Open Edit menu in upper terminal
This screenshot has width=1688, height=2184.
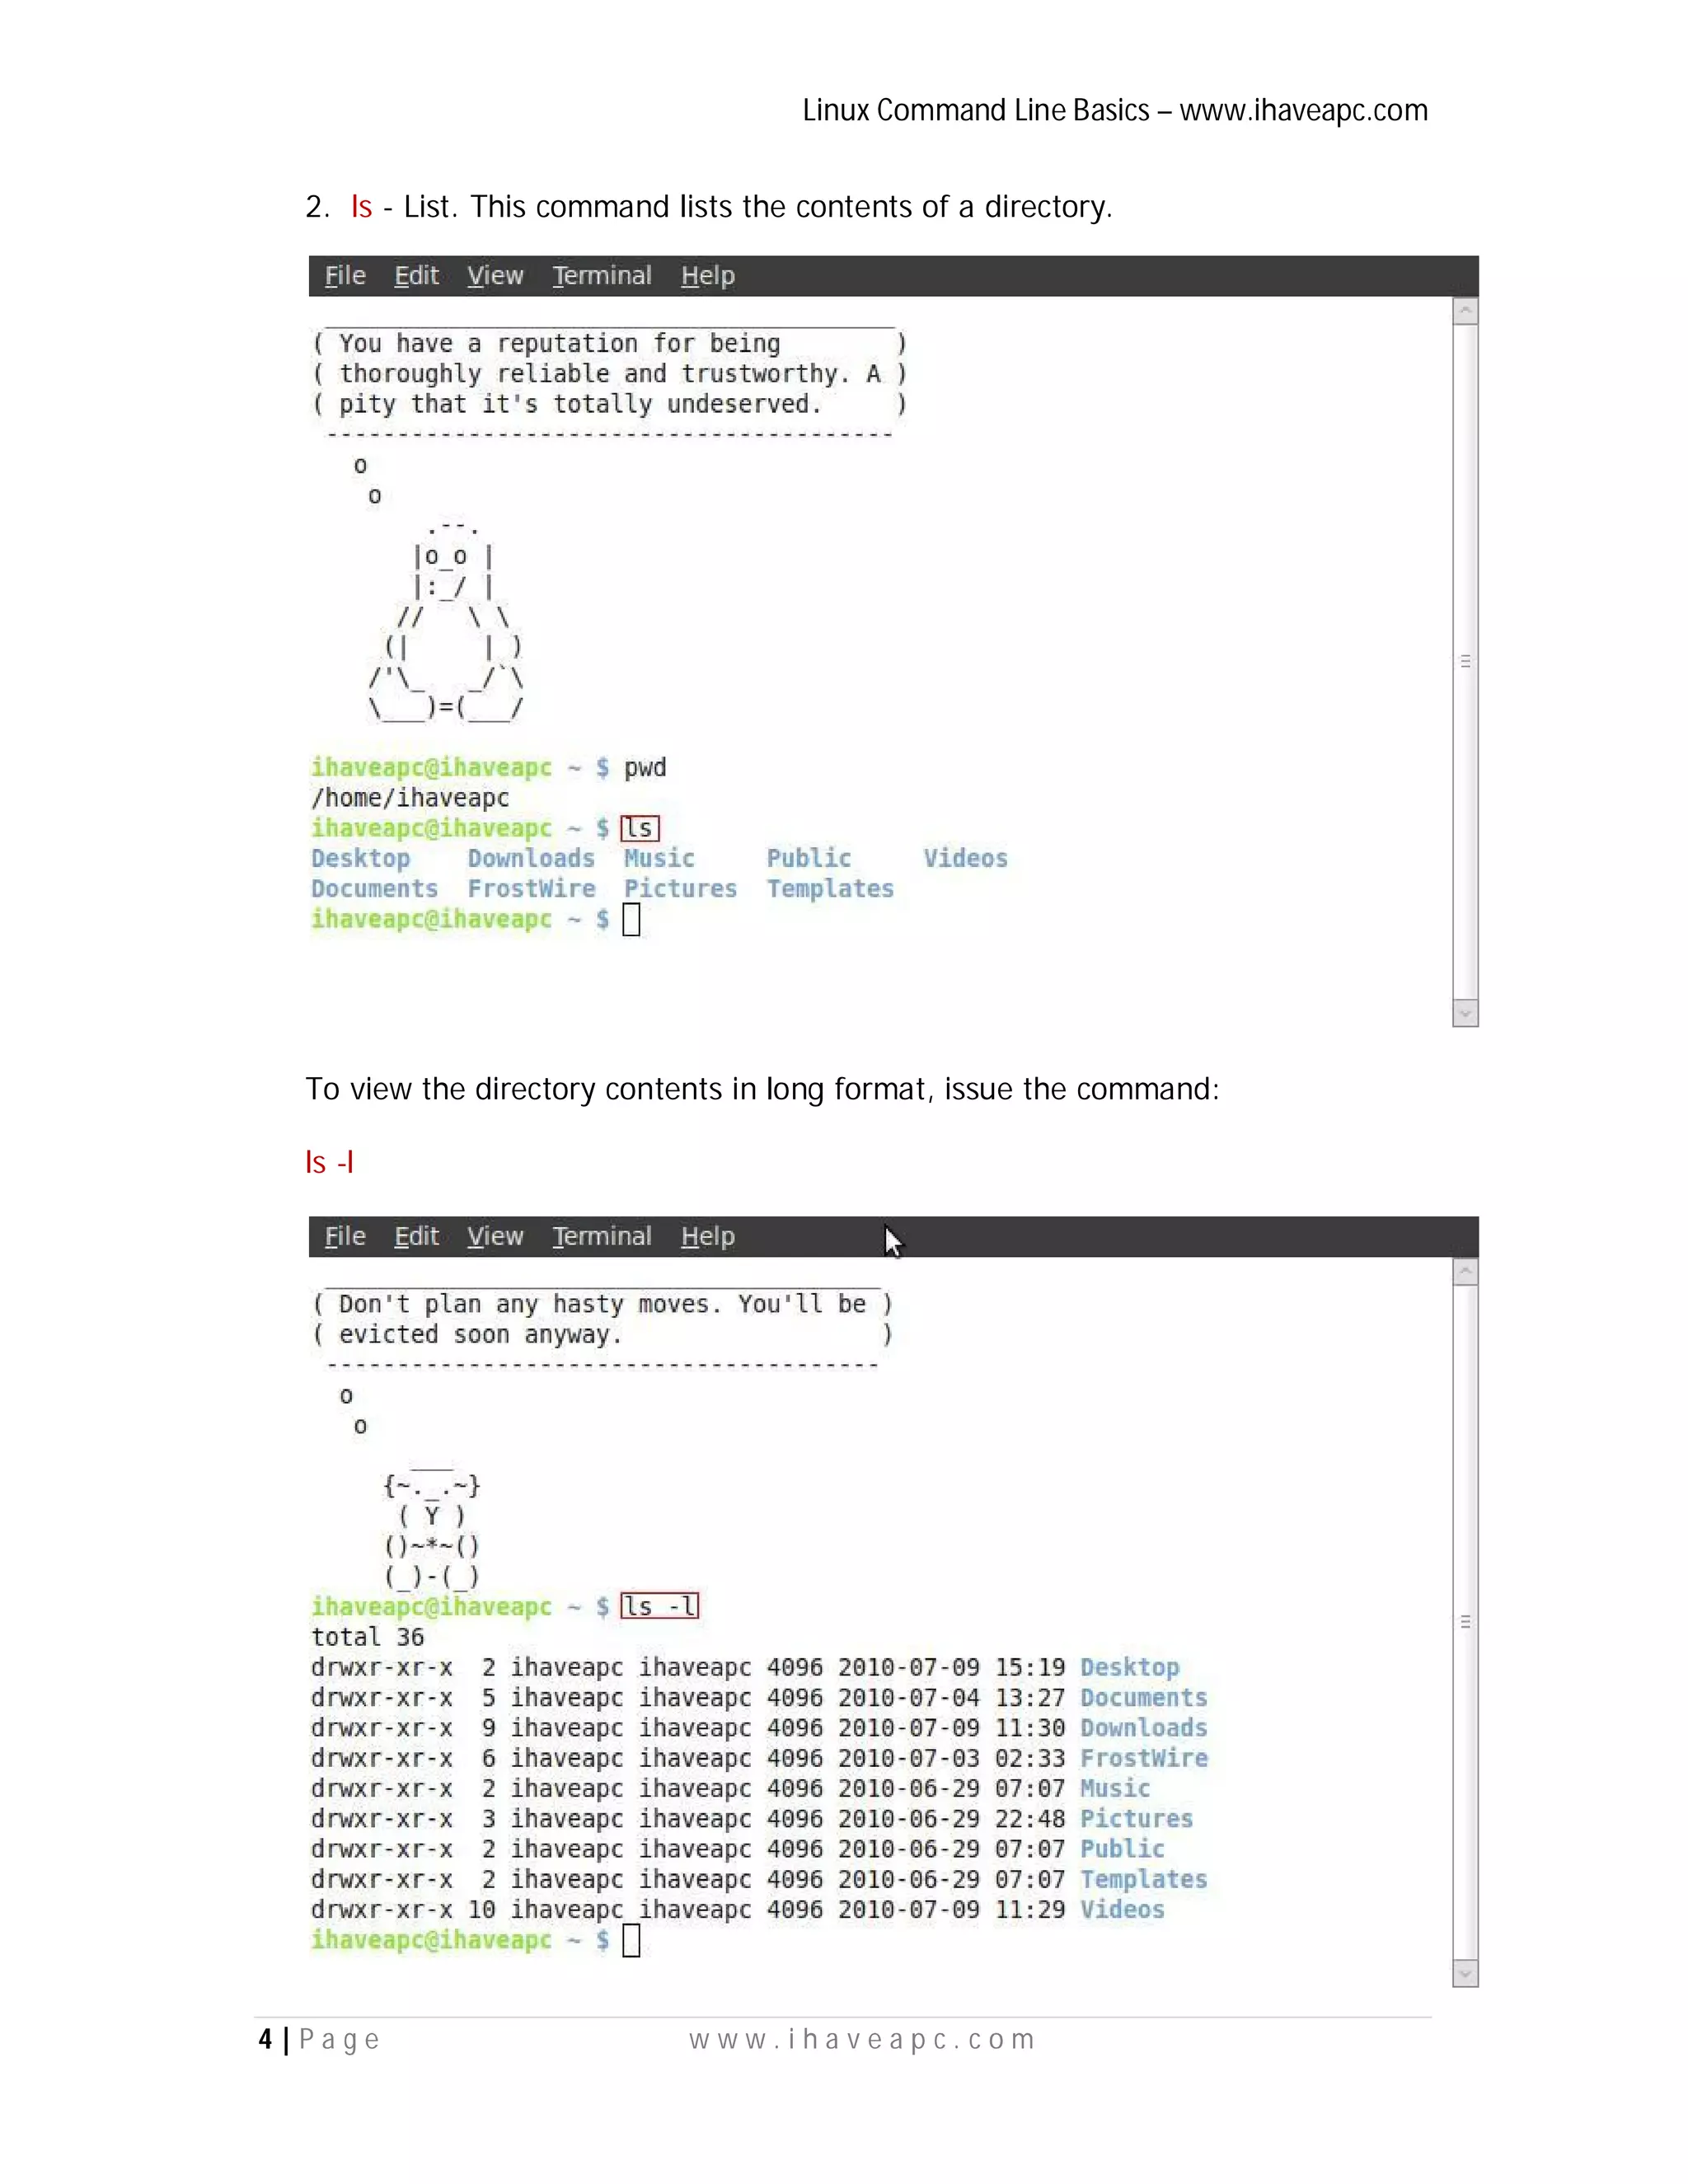tap(416, 276)
